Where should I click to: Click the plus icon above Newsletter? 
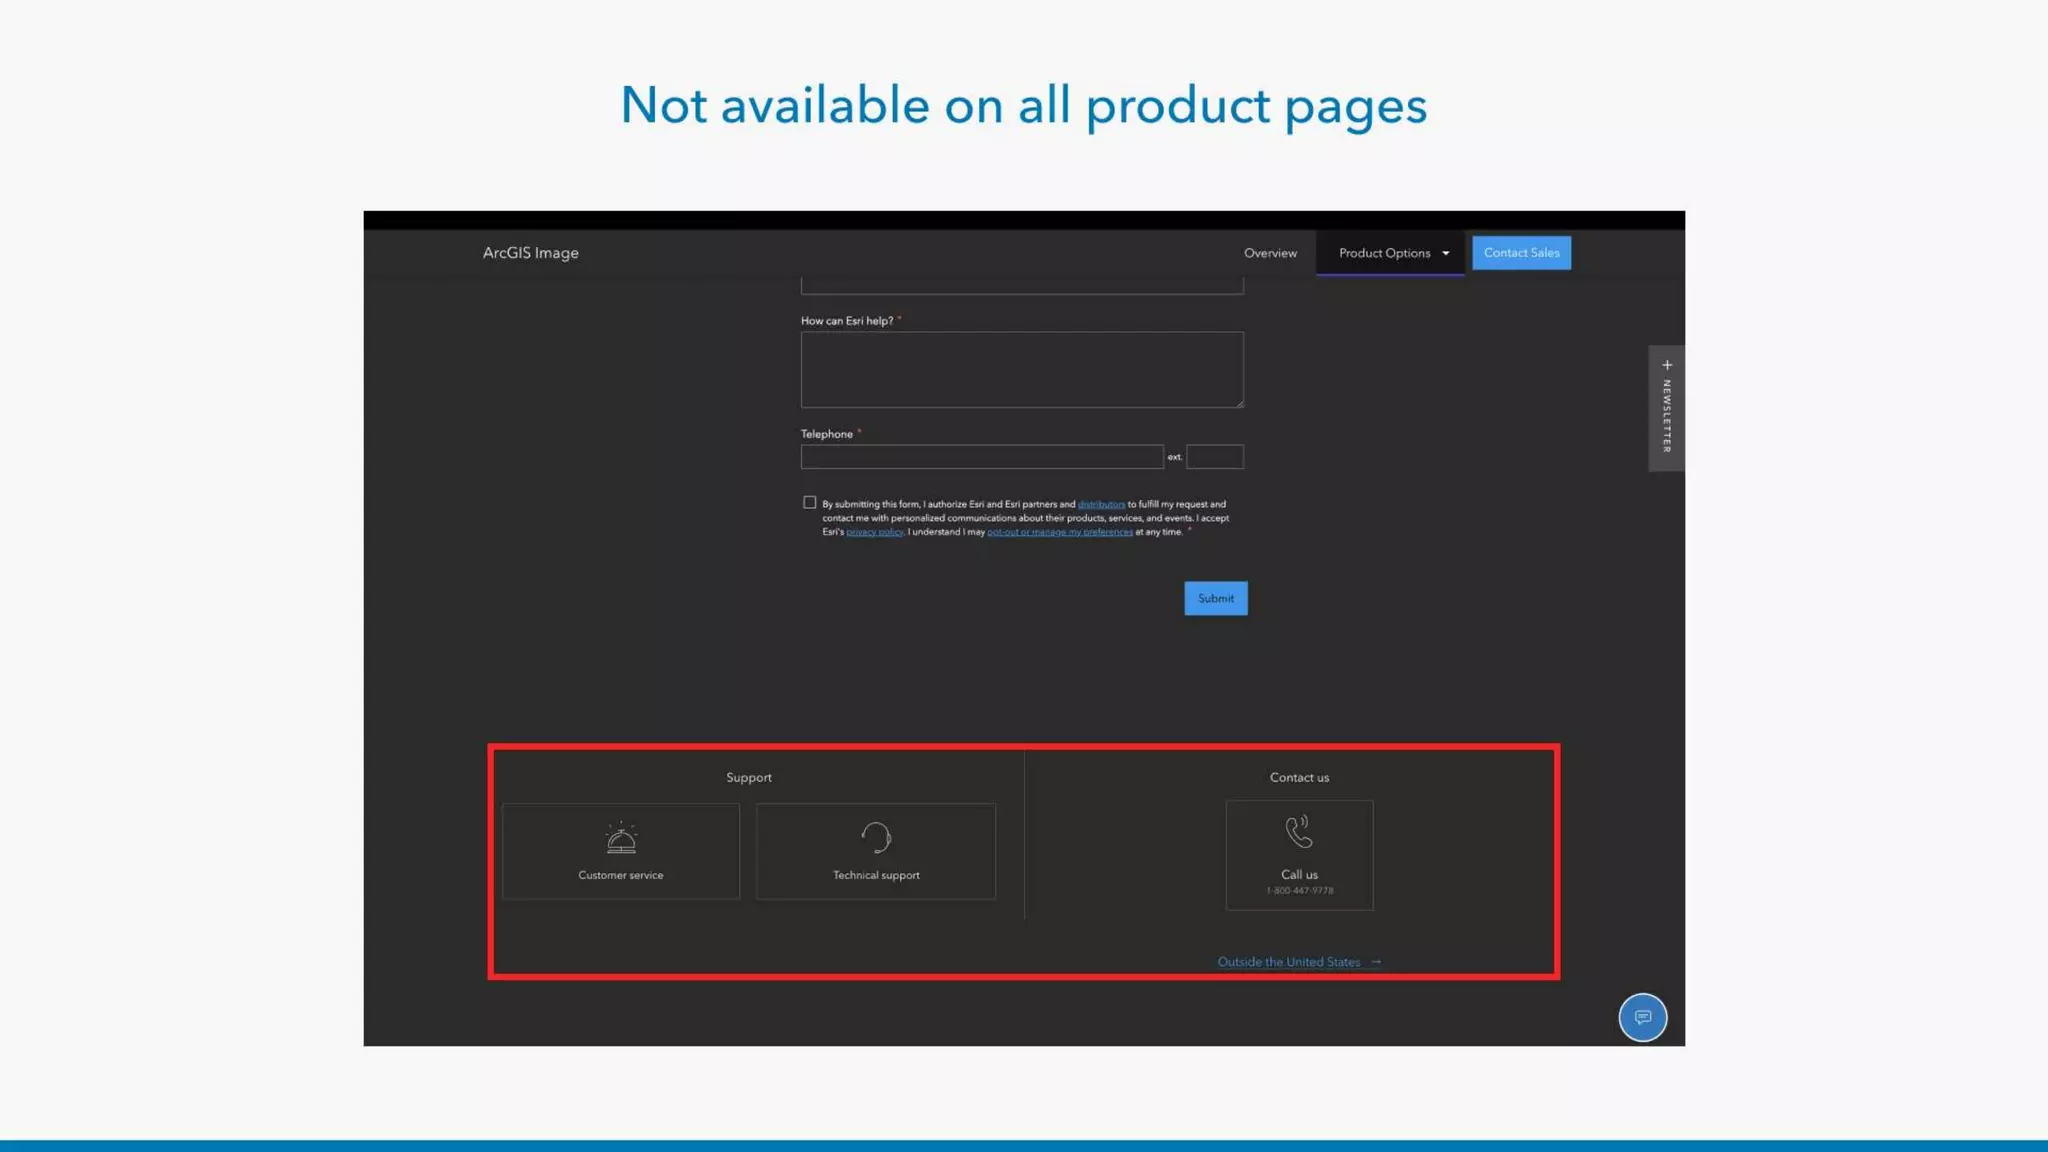pos(1667,365)
